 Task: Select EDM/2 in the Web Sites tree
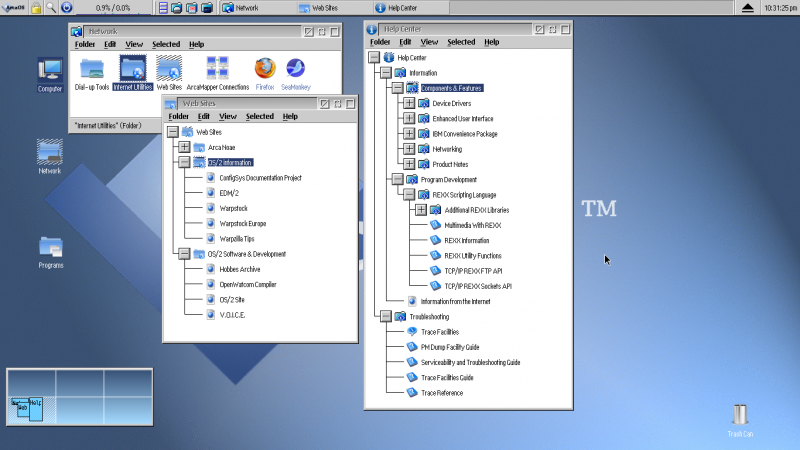pos(229,193)
